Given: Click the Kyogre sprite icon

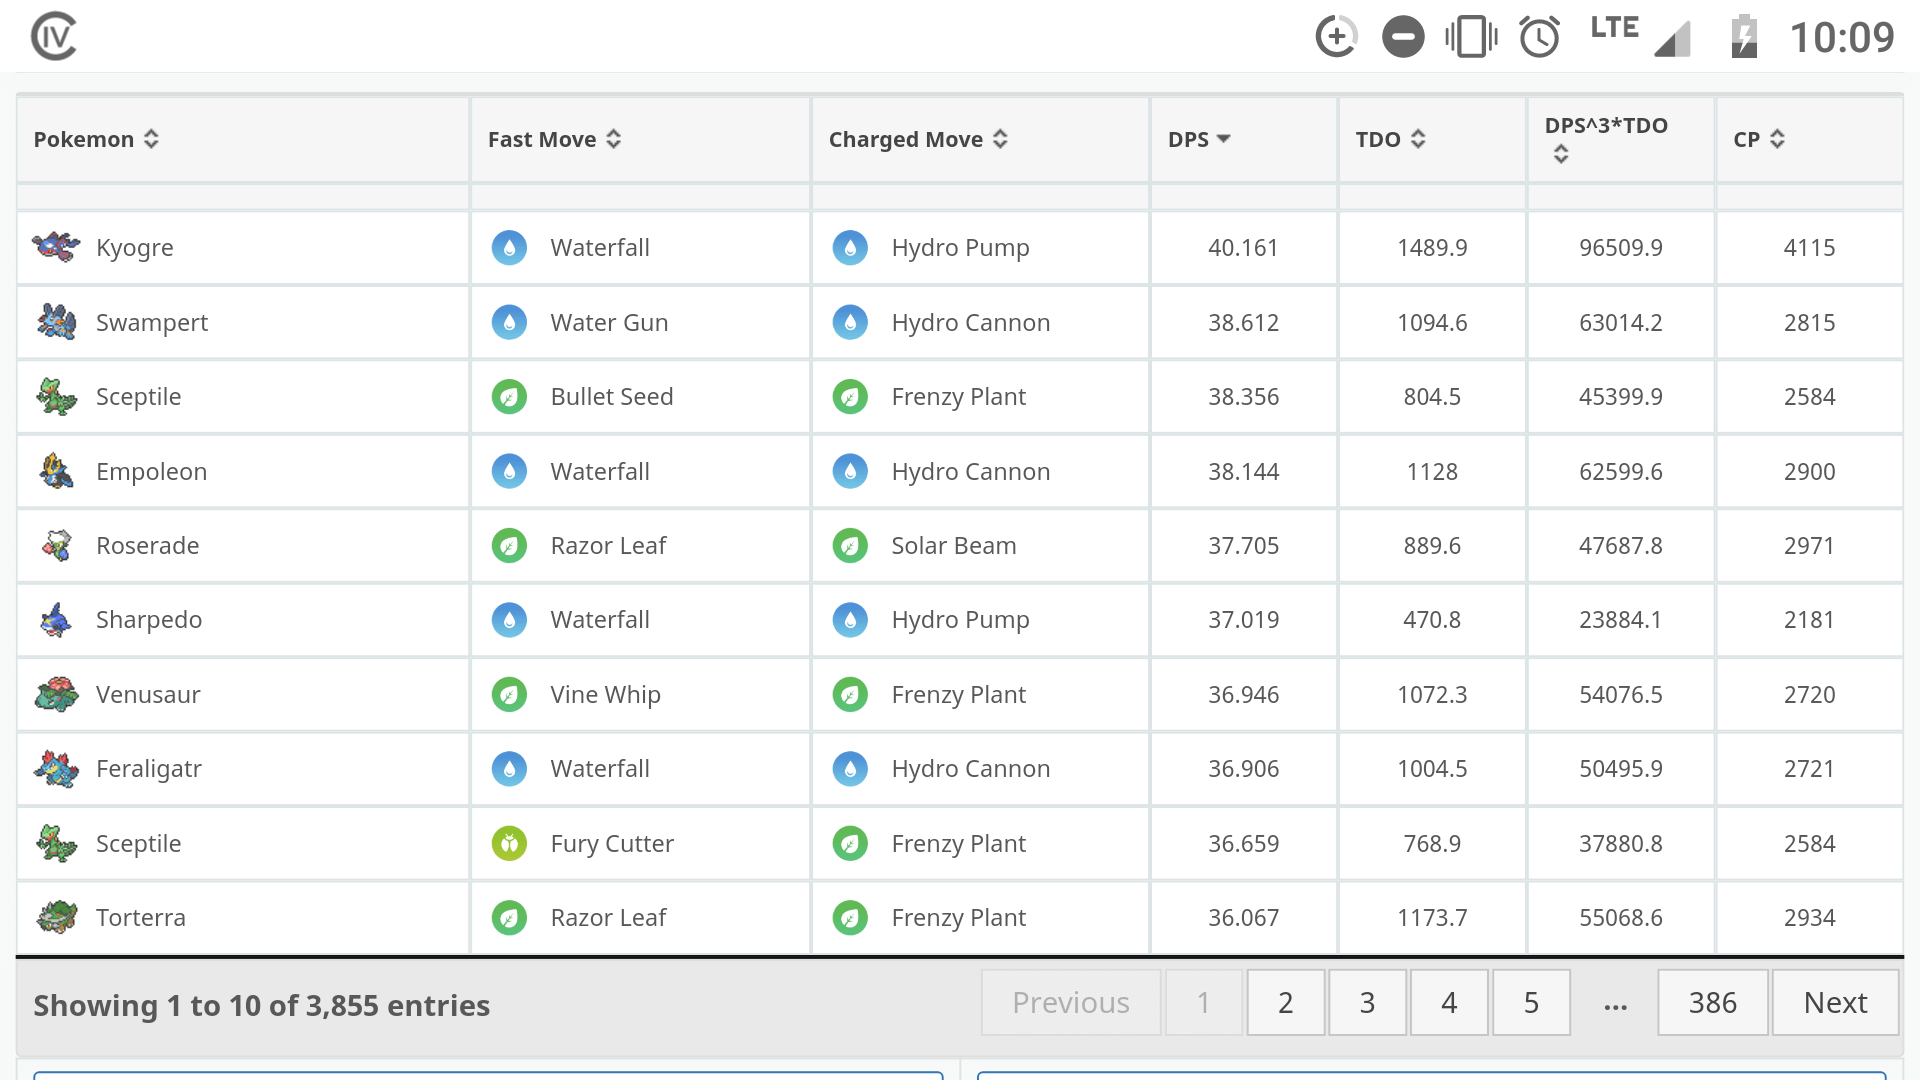Looking at the screenshot, I should pyautogui.click(x=56, y=247).
